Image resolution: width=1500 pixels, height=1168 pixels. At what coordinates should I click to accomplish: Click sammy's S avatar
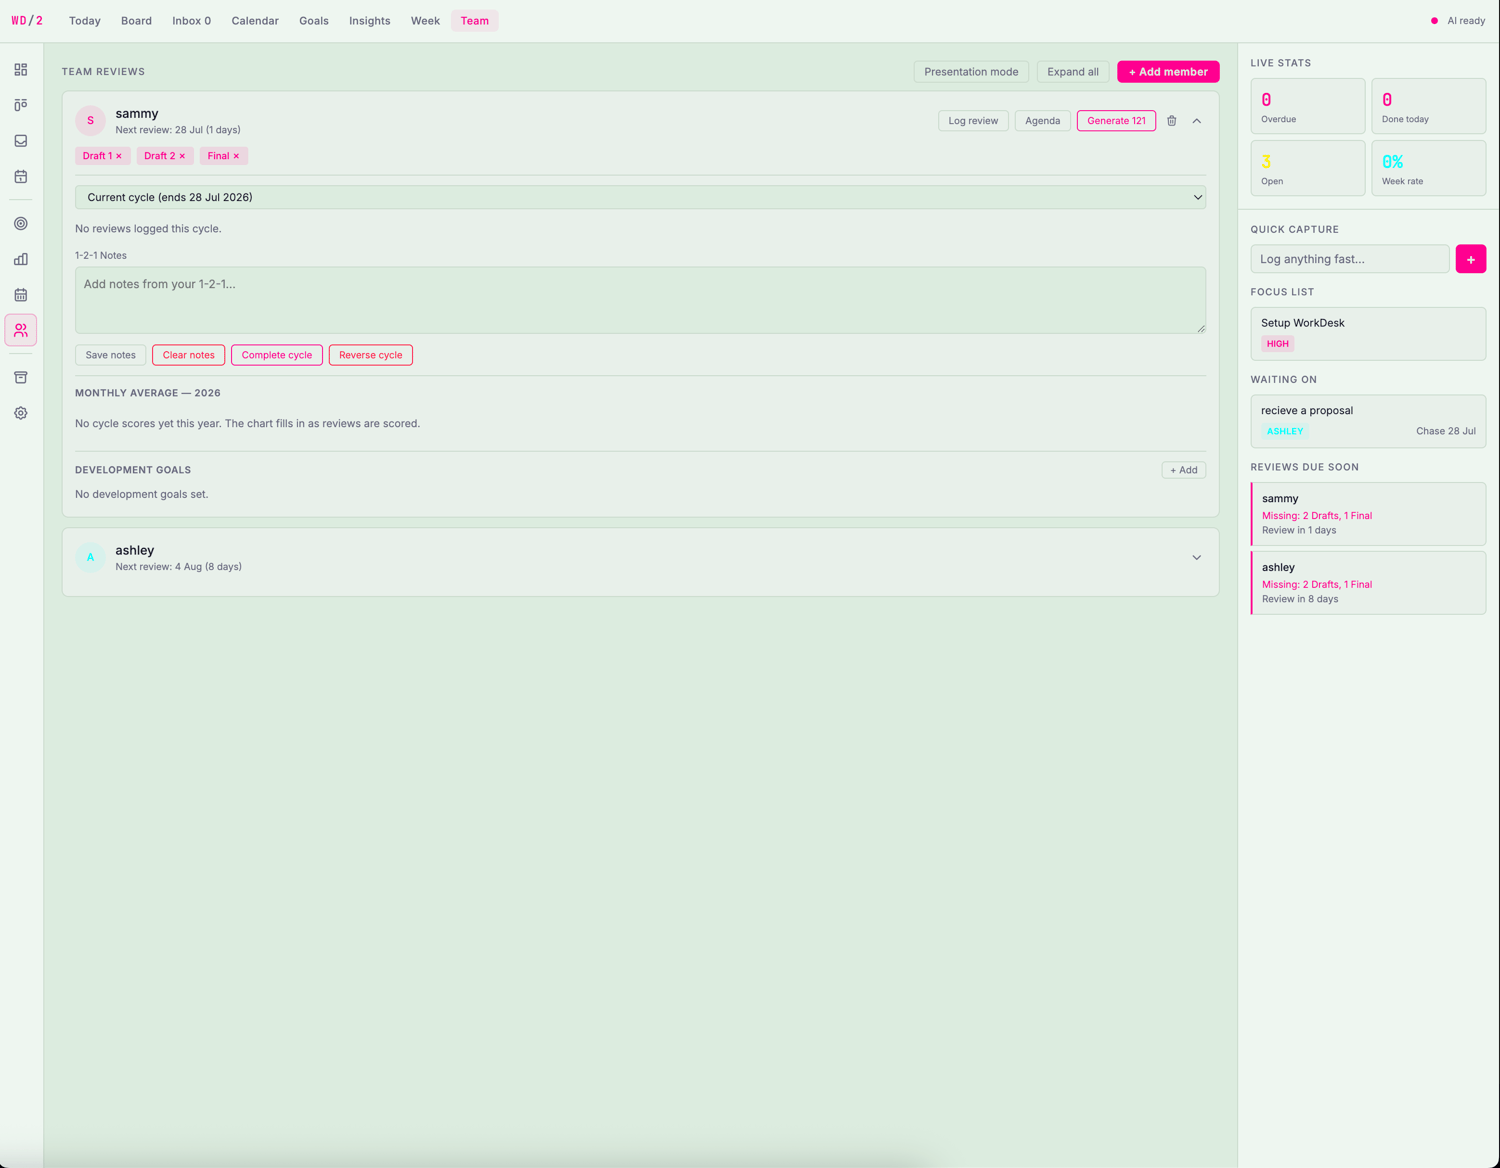tap(90, 120)
